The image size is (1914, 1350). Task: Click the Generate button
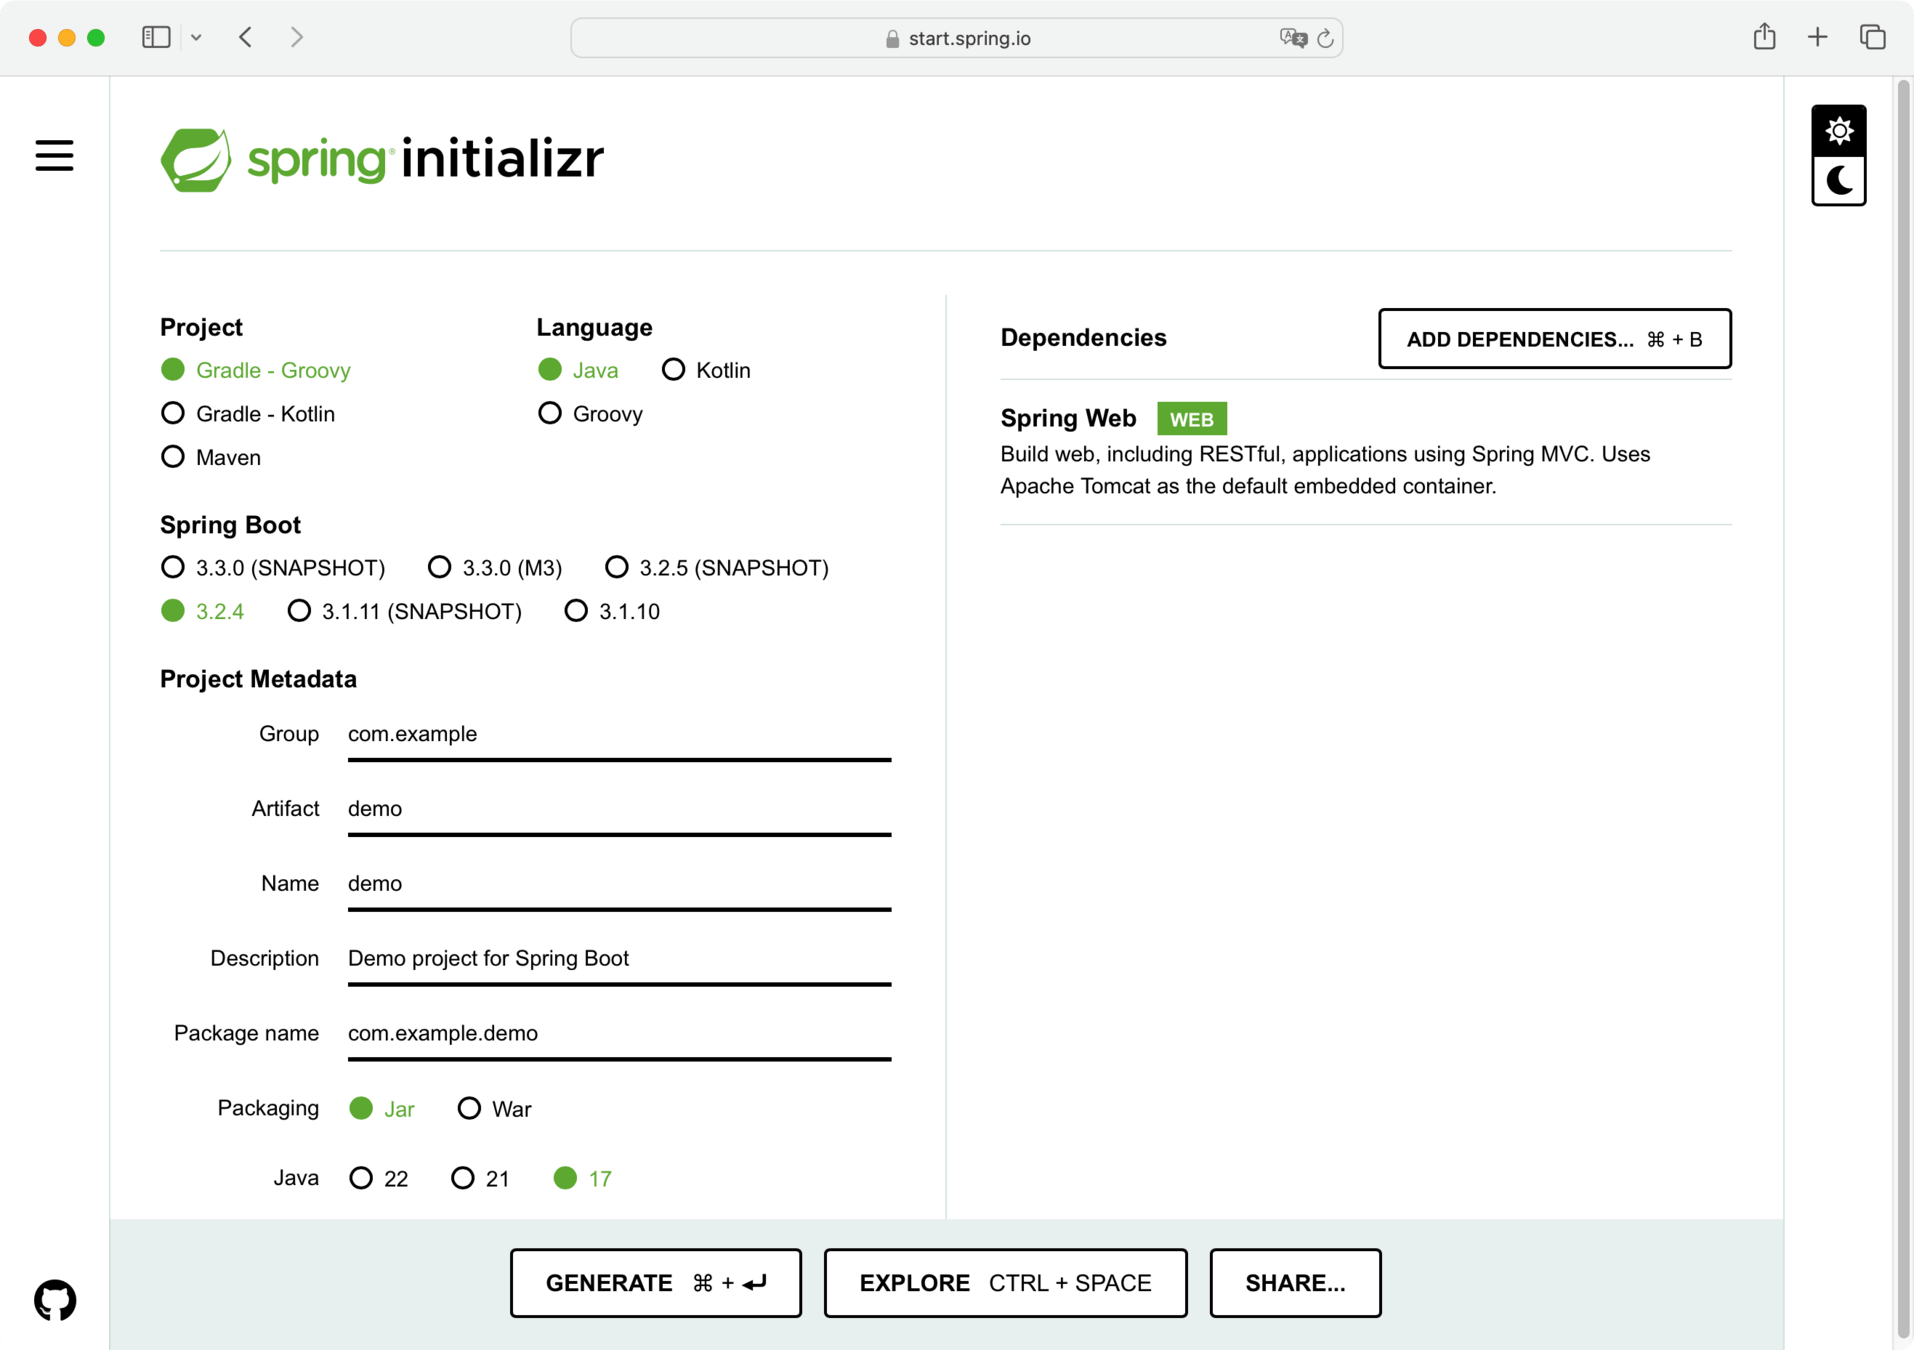655,1283
